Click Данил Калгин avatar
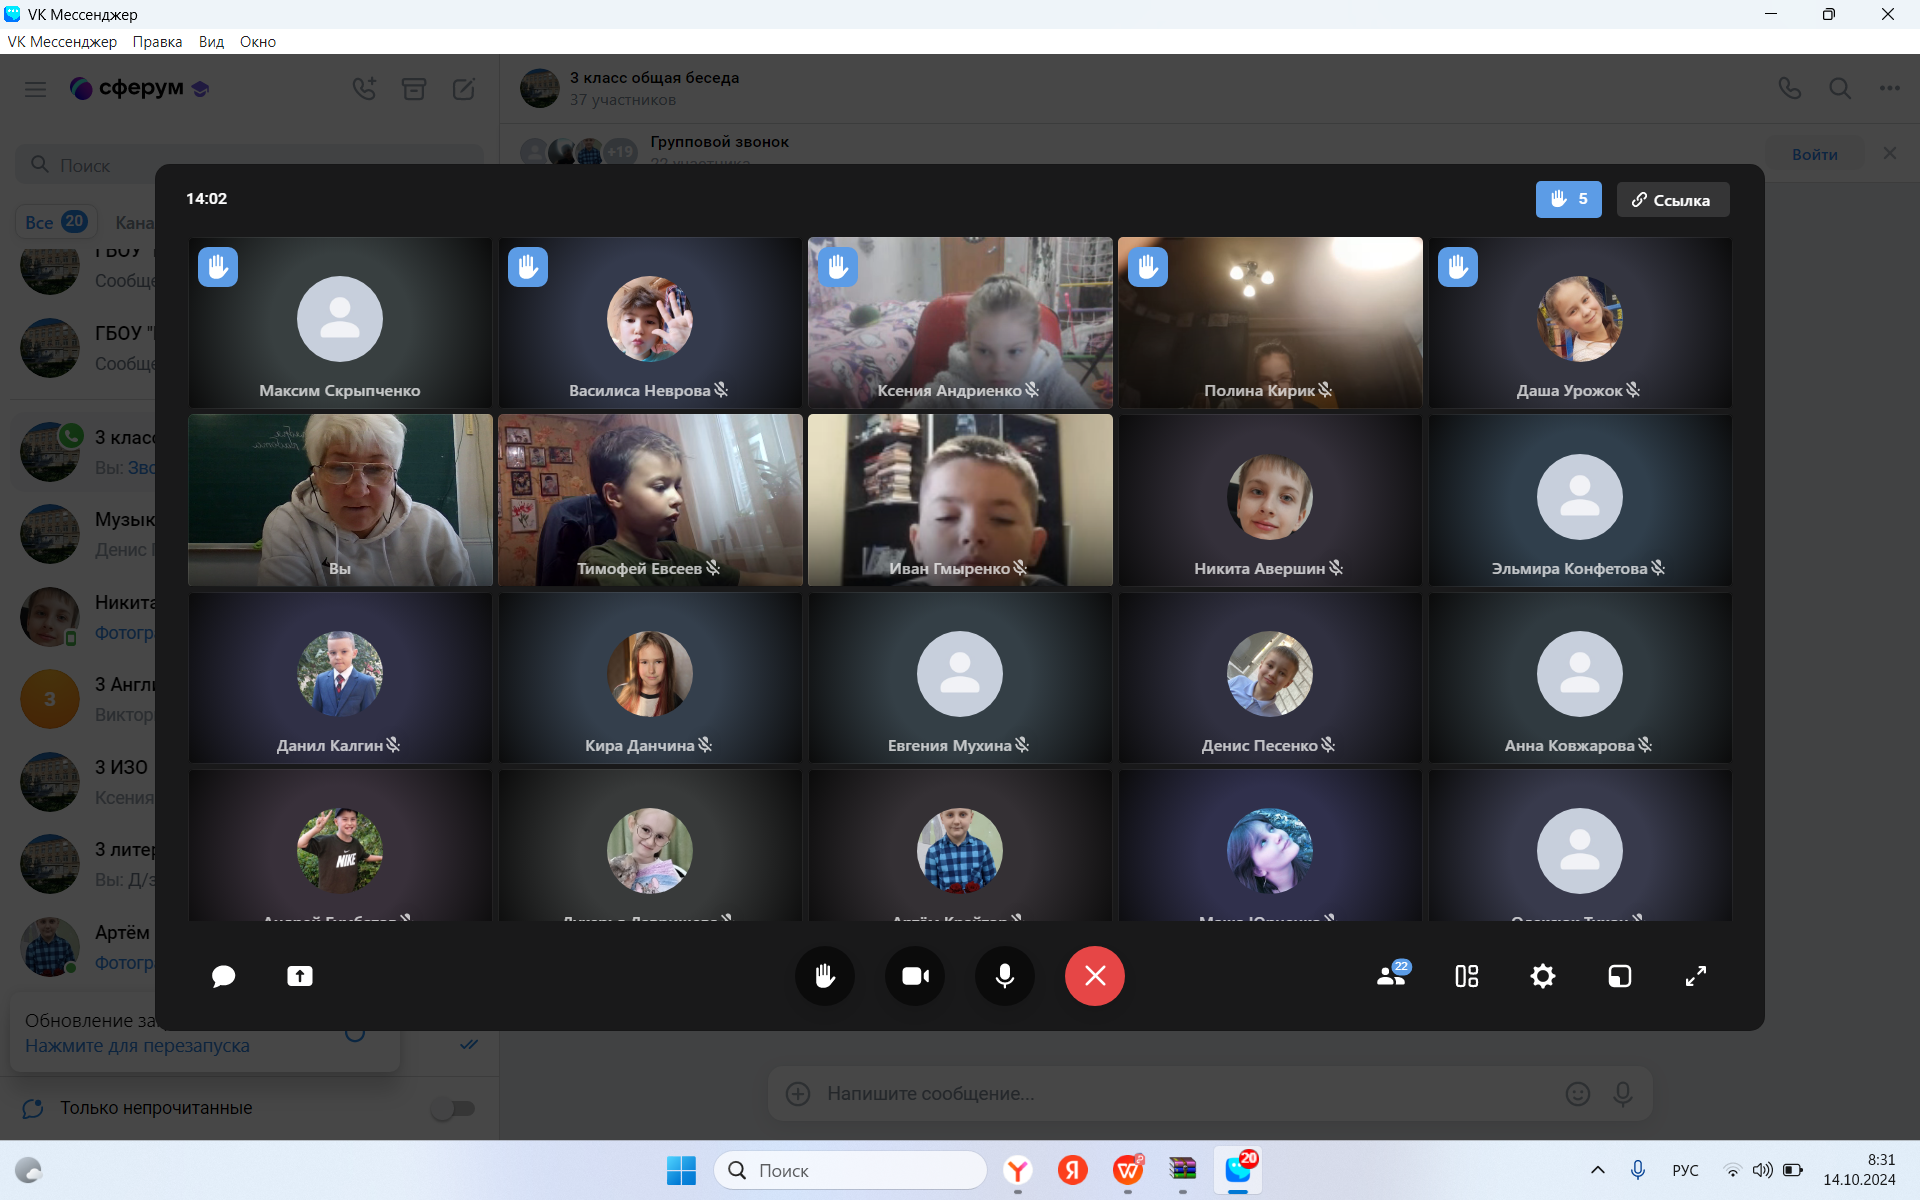Image resolution: width=1920 pixels, height=1200 pixels. coord(340,674)
